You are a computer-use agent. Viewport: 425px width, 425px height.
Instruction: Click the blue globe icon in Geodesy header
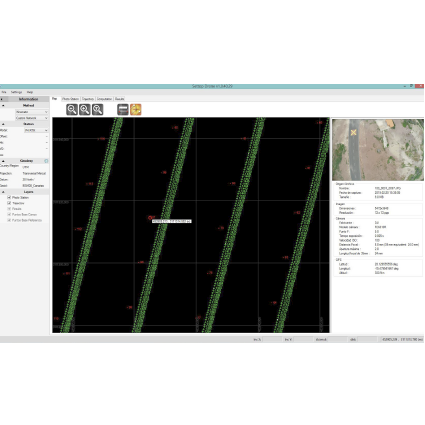coord(46,161)
